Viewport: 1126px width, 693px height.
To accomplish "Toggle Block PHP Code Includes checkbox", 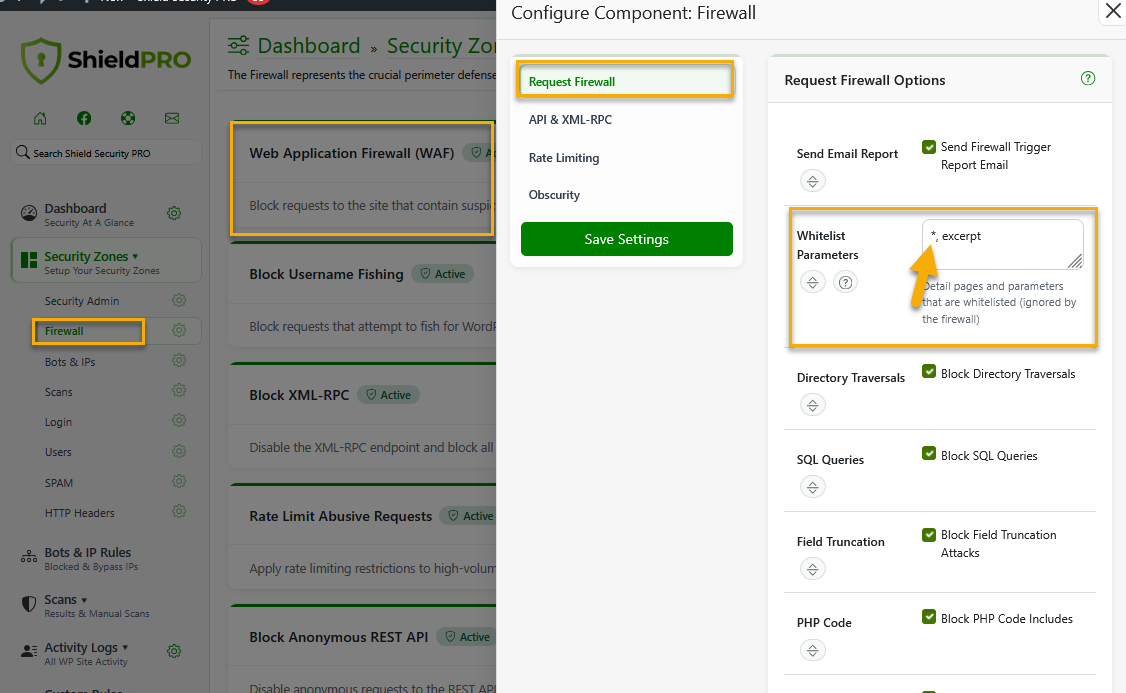I will pyautogui.click(x=929, y=617).
